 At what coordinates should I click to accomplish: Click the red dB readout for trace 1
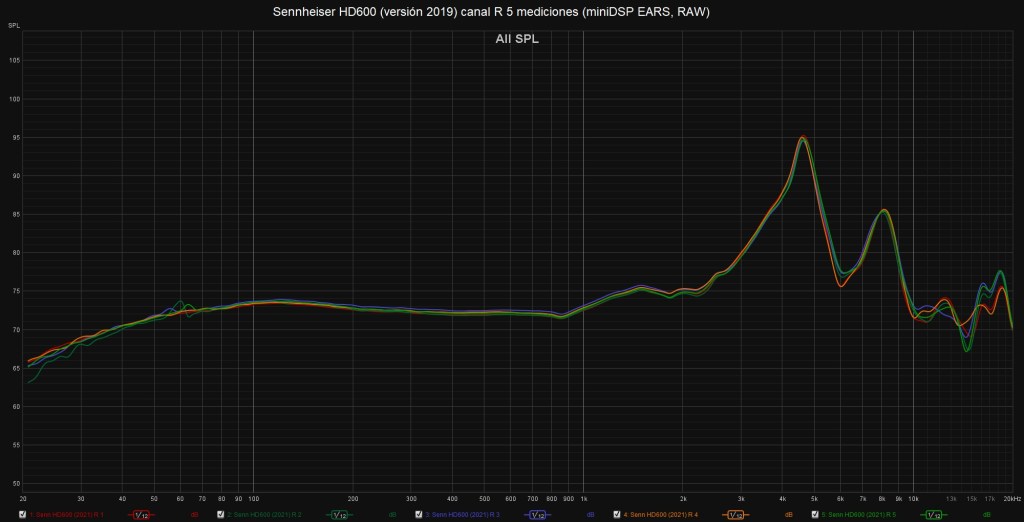[x=194, y=515]
